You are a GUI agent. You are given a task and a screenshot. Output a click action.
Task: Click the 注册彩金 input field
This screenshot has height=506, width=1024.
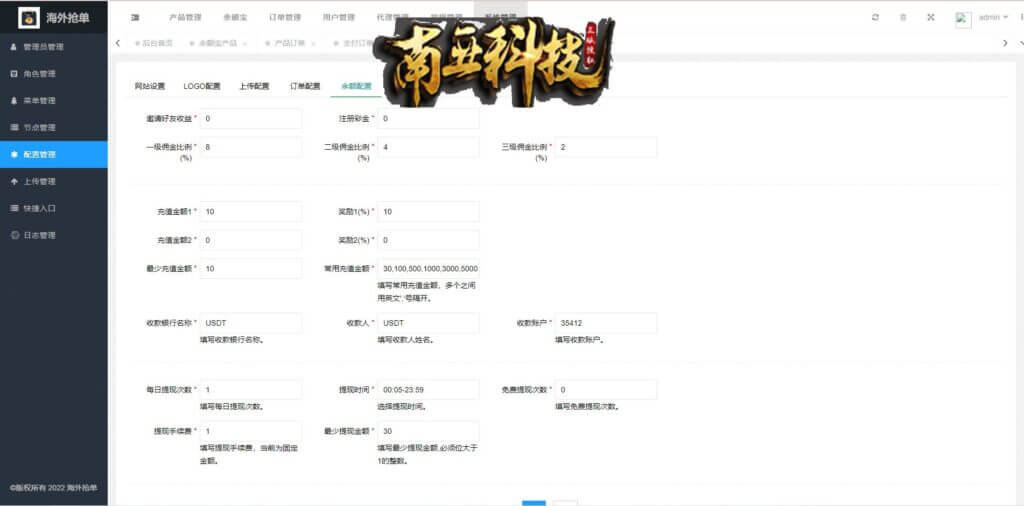[428, 119]
